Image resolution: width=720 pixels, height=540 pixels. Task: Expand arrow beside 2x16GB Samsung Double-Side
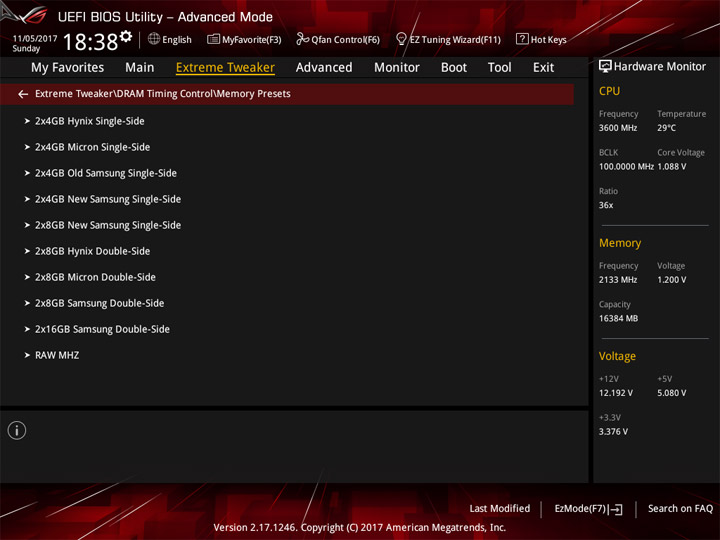(27, 329)
